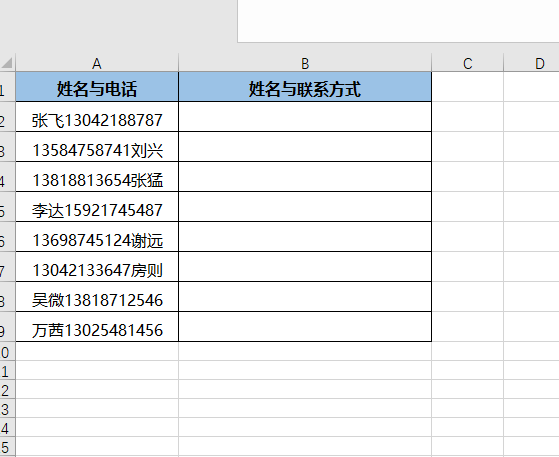Screen dimensions: 559x457
Task: Click empty cell B7 beside 房则
Action: tap(305, 267)
